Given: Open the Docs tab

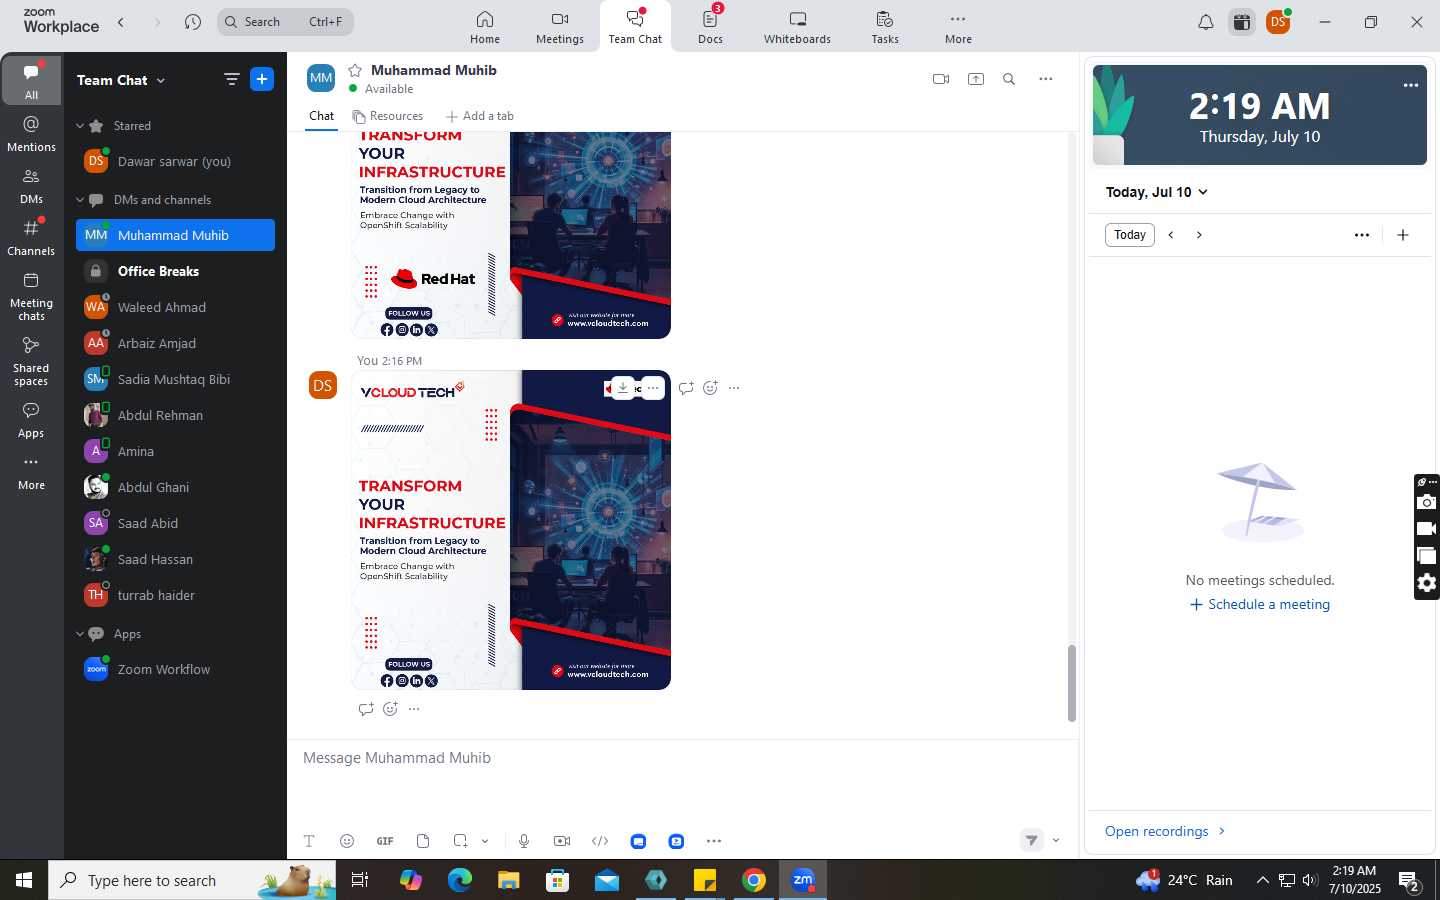Looking at the screenshot, I should [711, 27].
